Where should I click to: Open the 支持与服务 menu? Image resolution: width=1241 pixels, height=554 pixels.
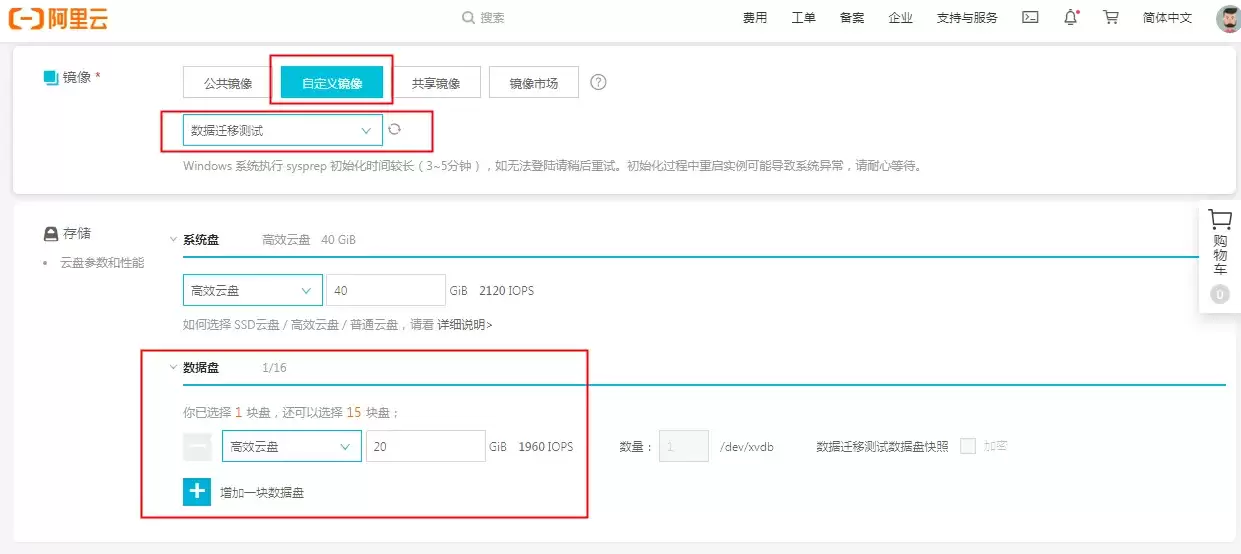[x=967, y=18]
